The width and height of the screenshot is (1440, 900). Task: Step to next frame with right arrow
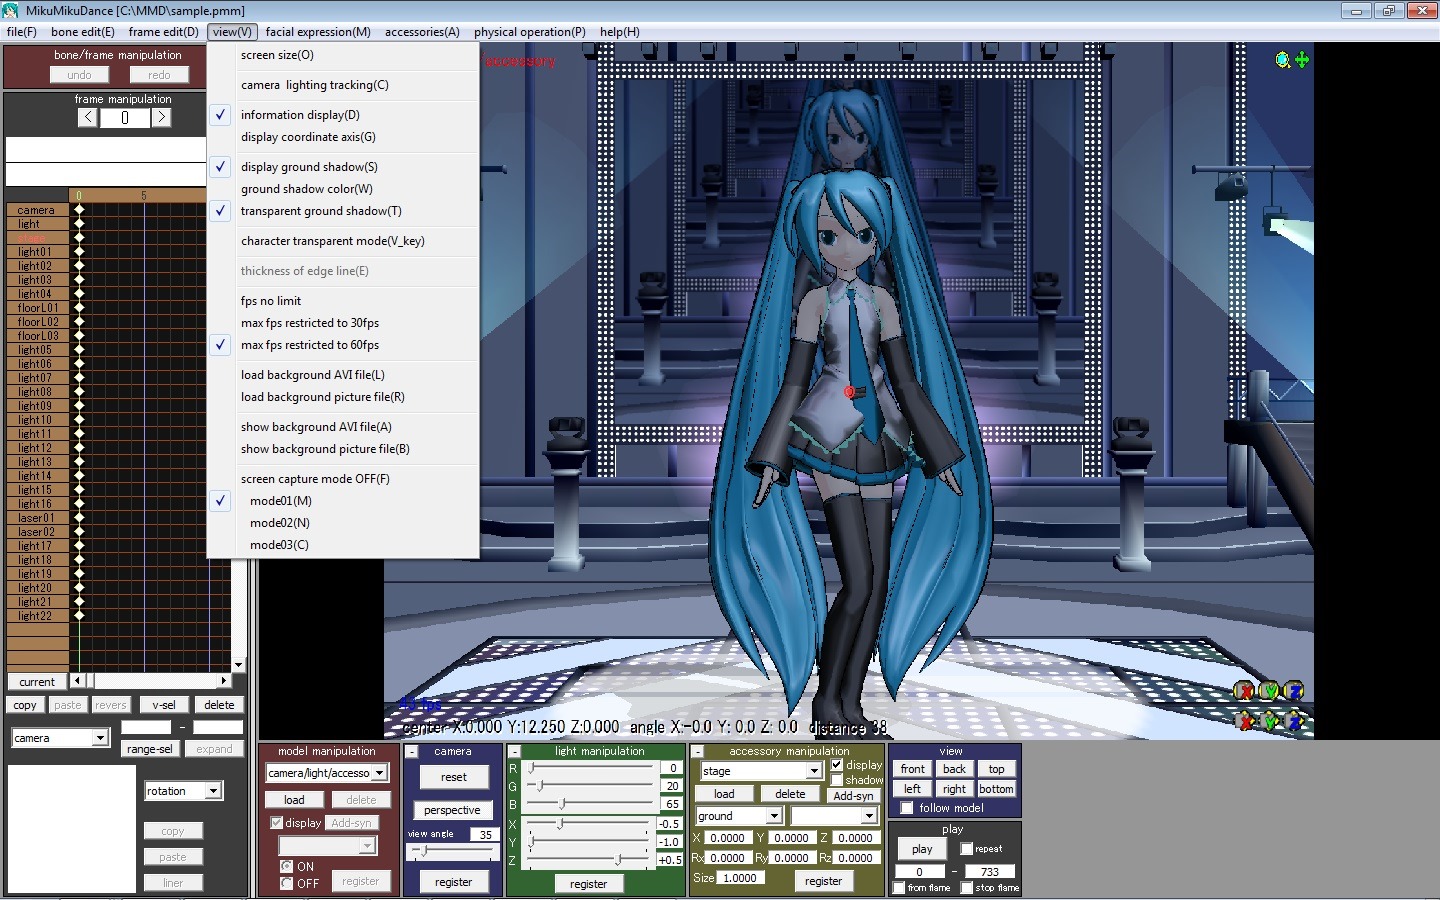click(162, 117)
